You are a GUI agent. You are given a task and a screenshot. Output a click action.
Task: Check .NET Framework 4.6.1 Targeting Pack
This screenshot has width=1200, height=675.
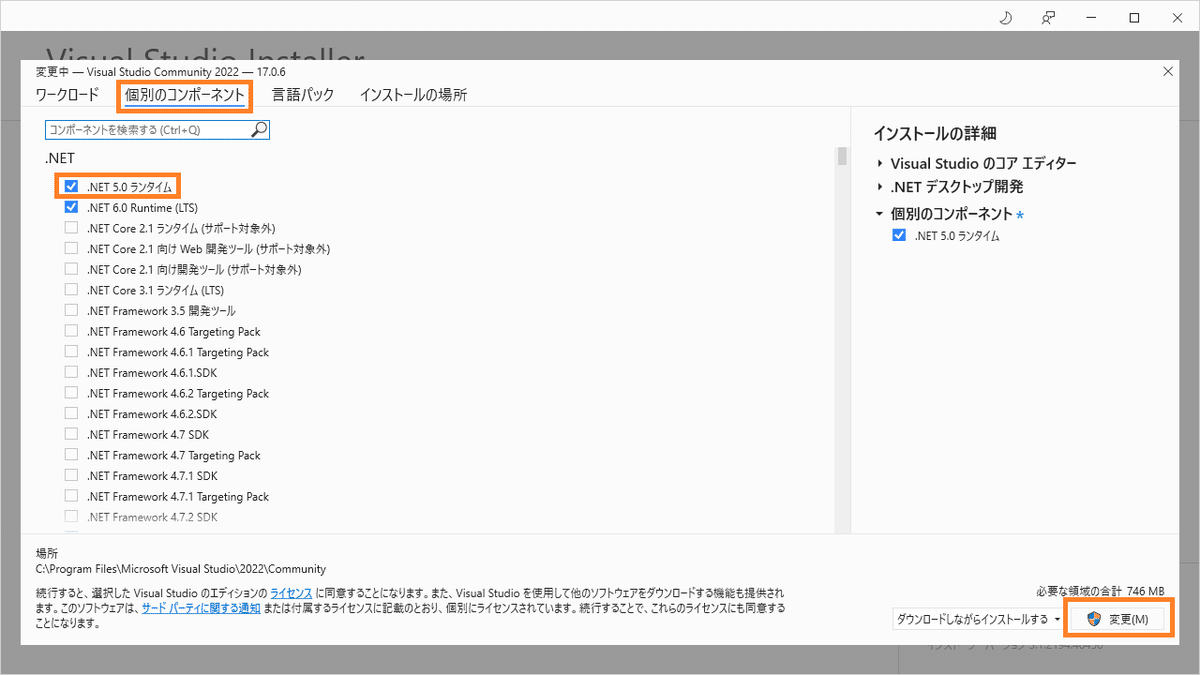[71, 352]
